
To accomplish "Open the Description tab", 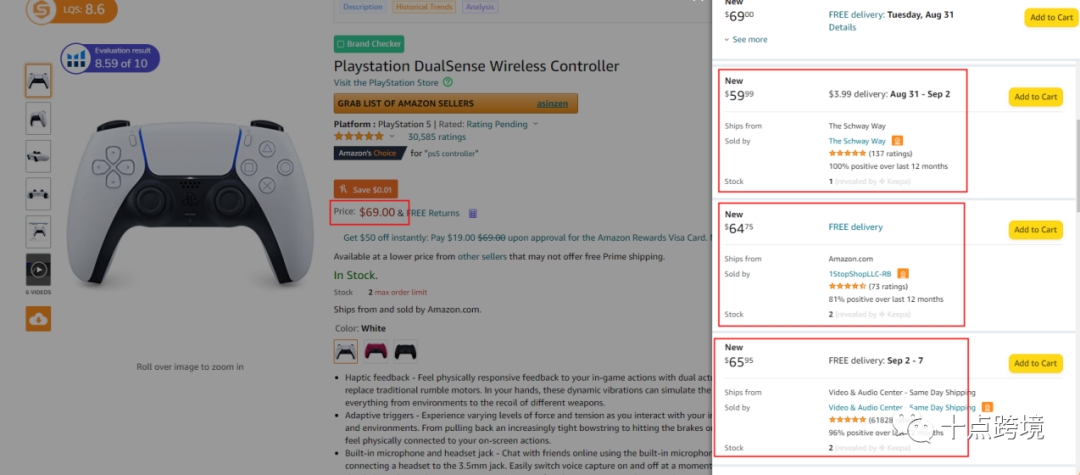I will point(362,7).
